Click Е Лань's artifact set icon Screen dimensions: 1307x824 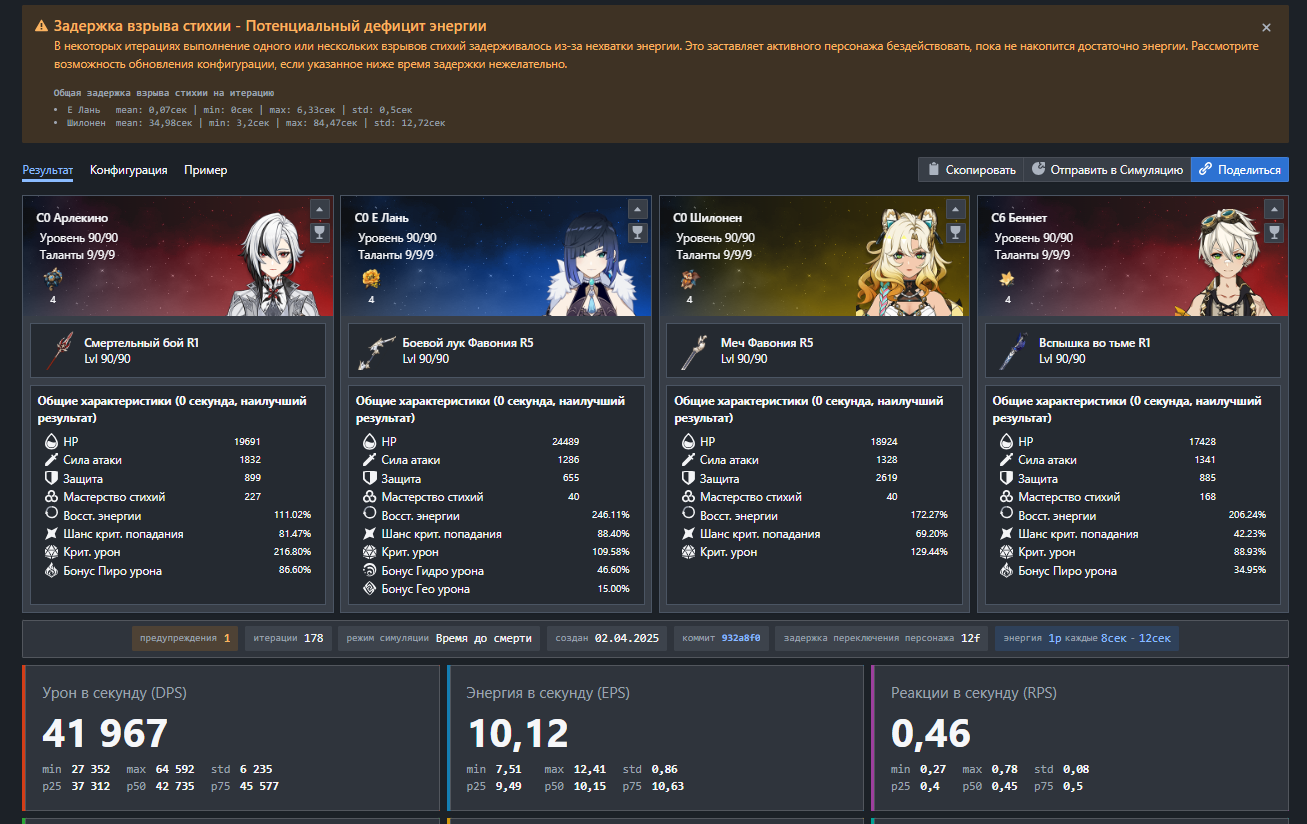(371, 278)
